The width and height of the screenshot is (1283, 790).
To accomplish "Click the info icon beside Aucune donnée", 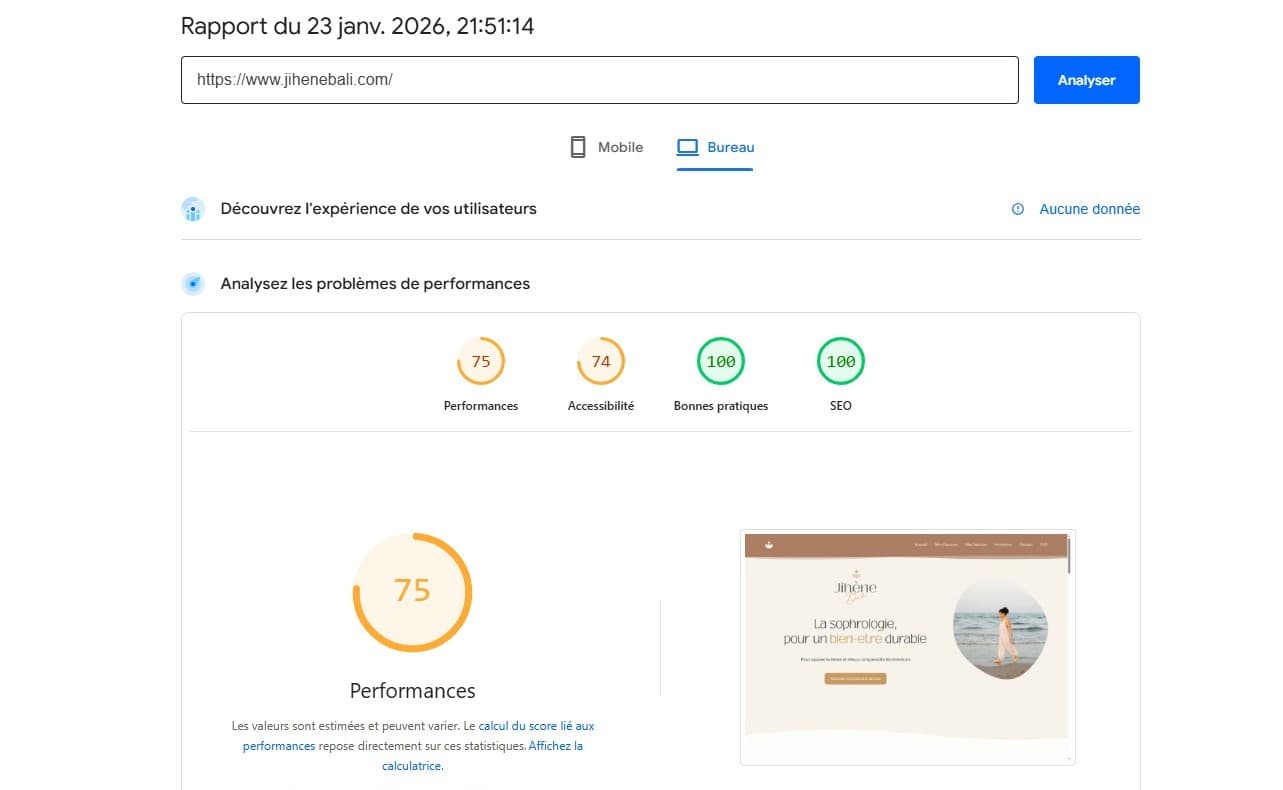I will [x=1018, y=209].
